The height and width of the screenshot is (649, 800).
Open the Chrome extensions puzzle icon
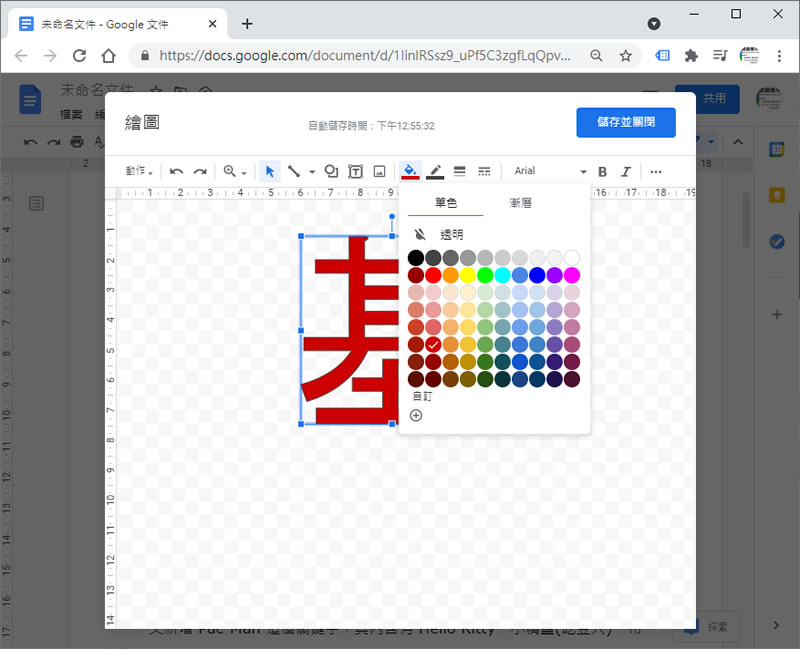click(691, 55)
